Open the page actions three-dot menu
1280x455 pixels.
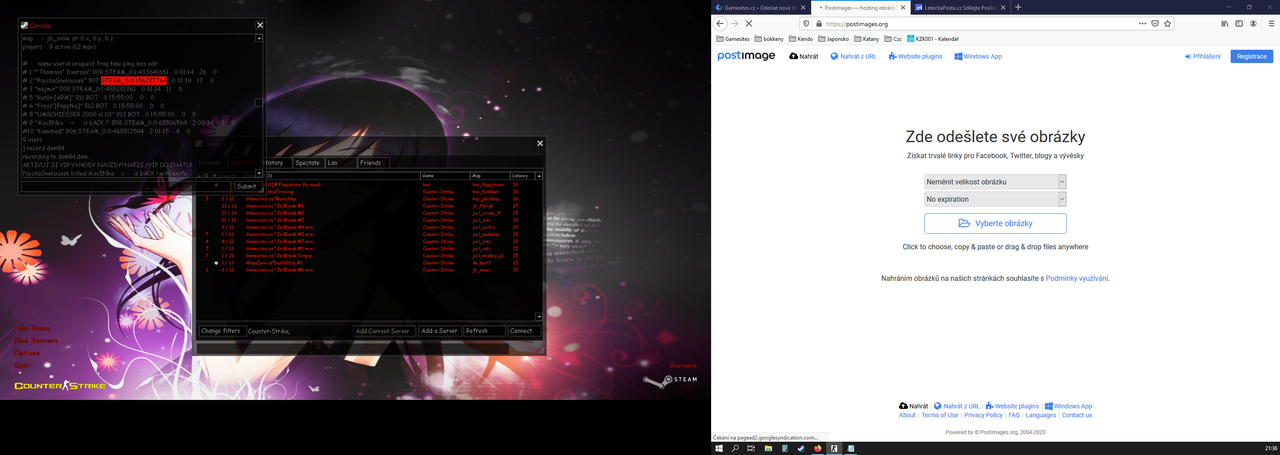click(x=1143, y=23)
